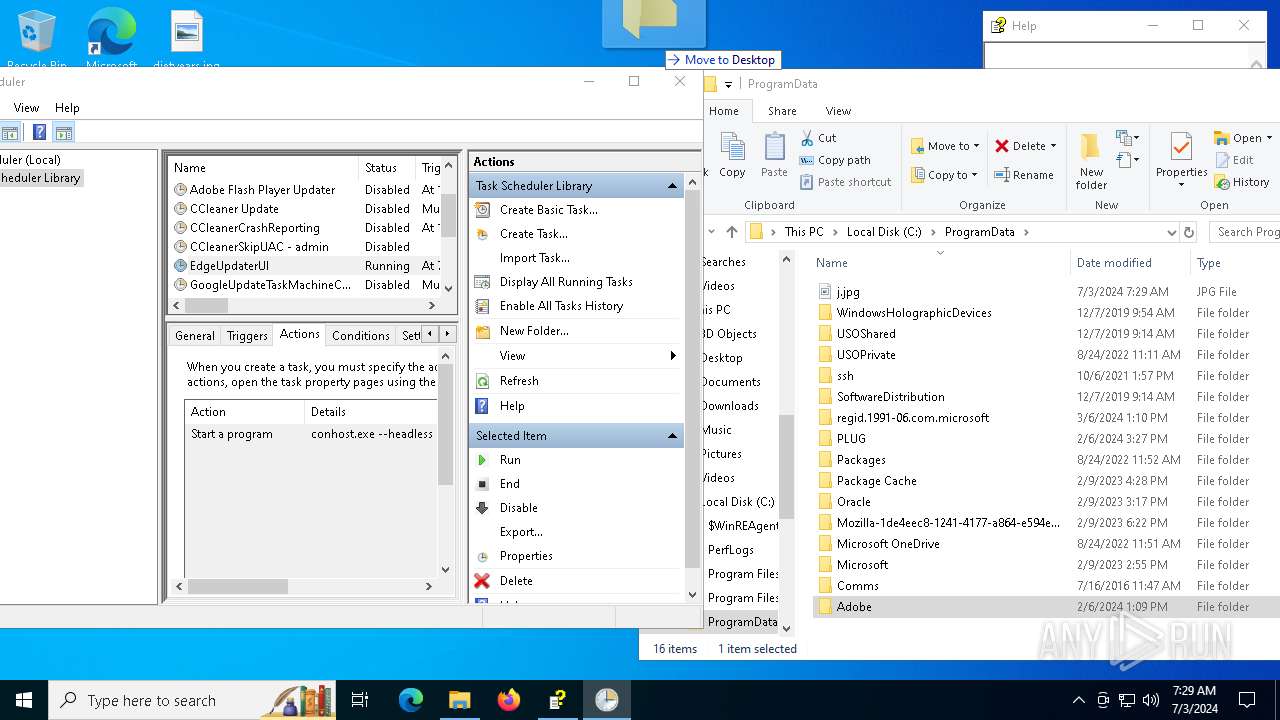Viewport: 1280px width, 720px height.
Task: Expand address bar history dropdown
Action: (1172, 232)
